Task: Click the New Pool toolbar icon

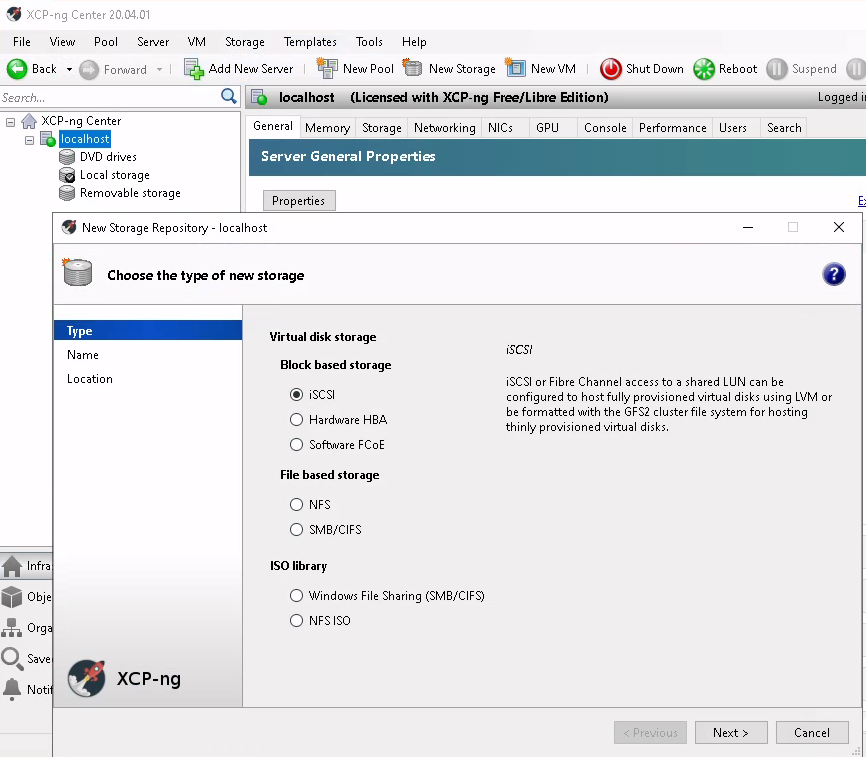Action: coord(327,68)
